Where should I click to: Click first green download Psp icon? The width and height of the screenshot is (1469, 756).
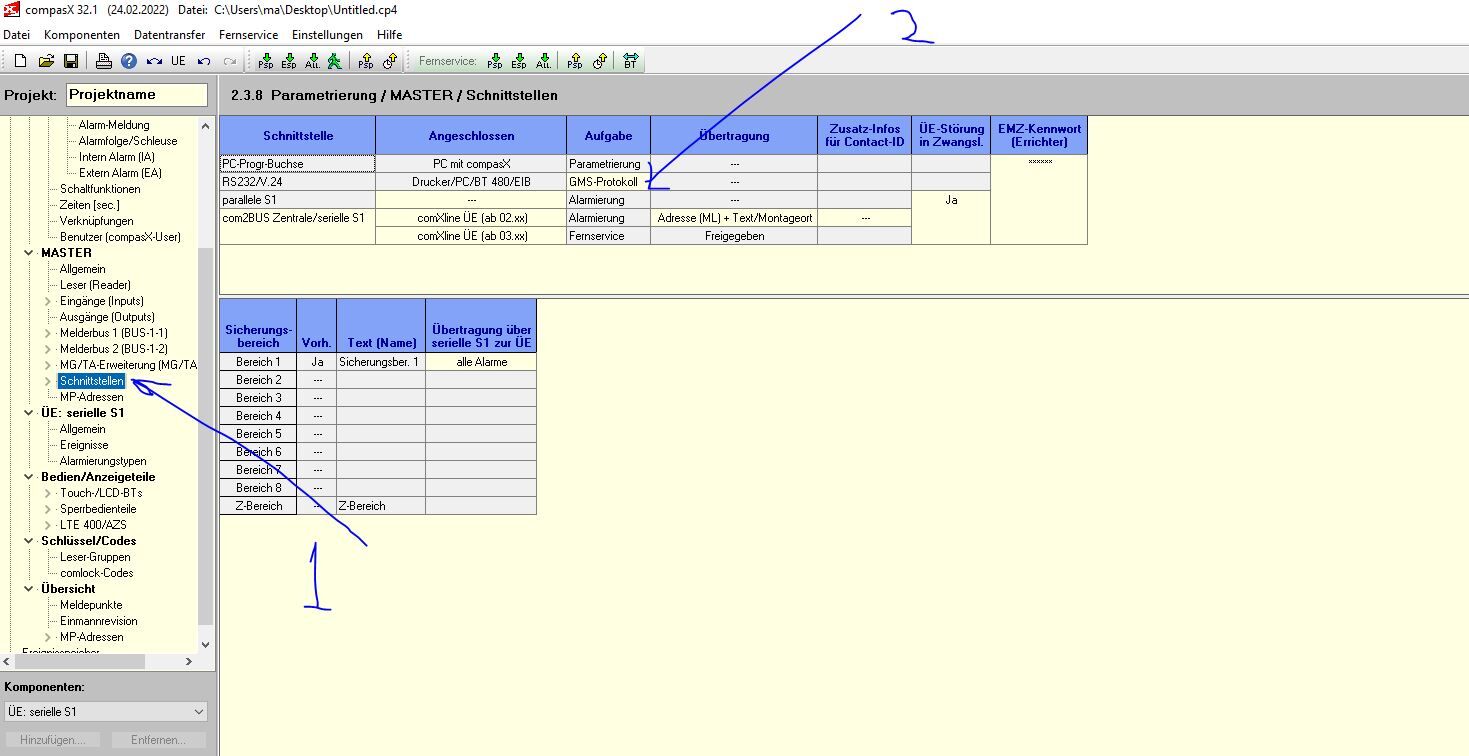266,61
